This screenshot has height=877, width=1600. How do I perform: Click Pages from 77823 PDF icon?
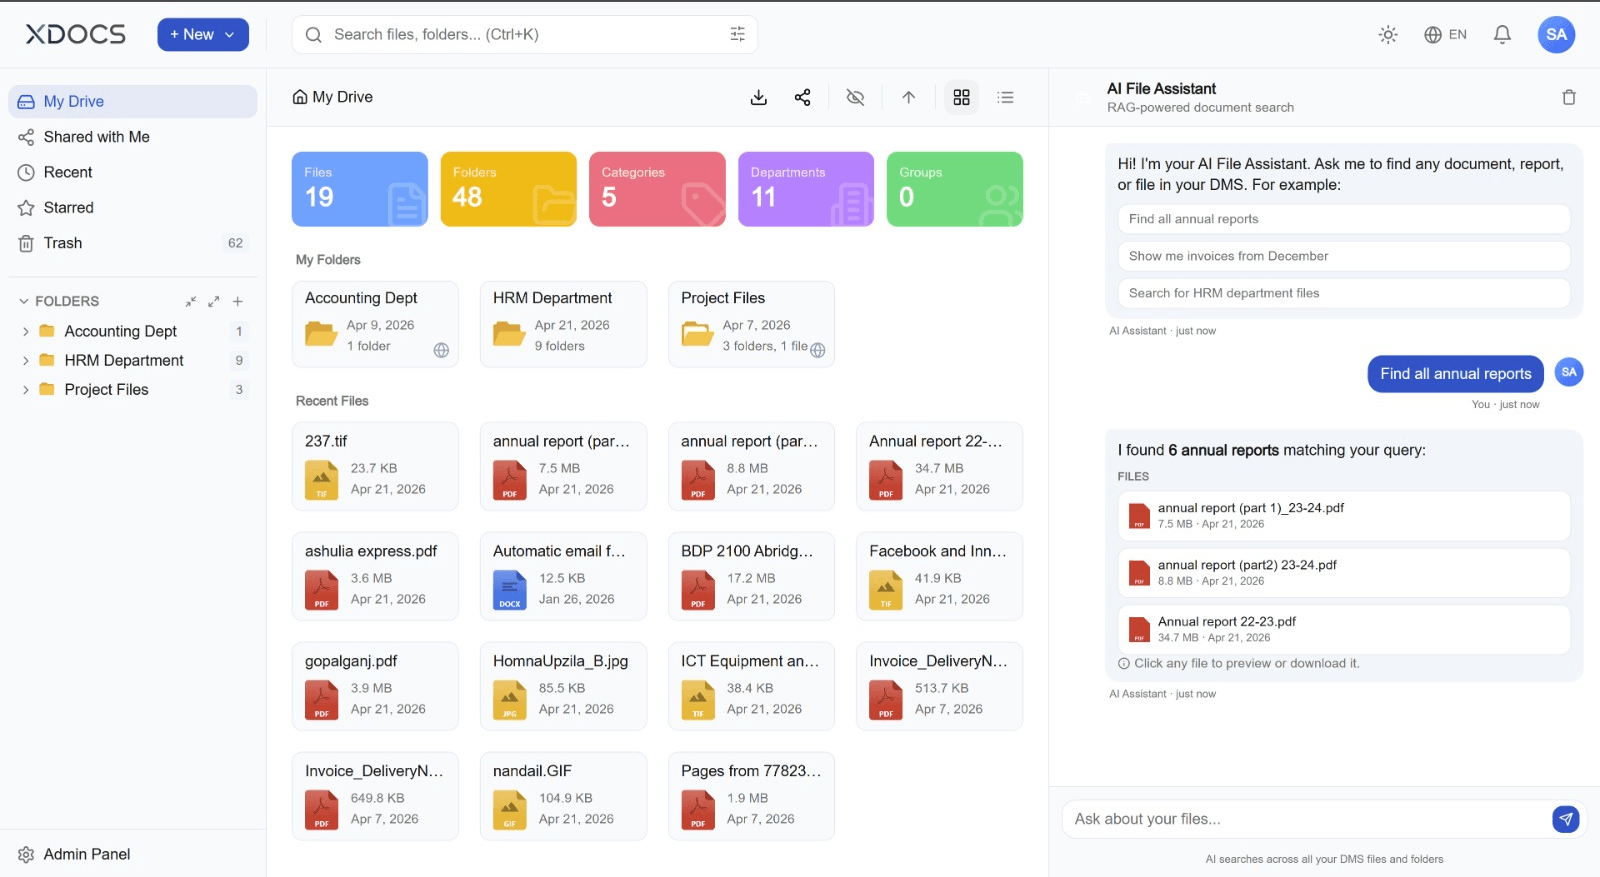pos(698,810)
